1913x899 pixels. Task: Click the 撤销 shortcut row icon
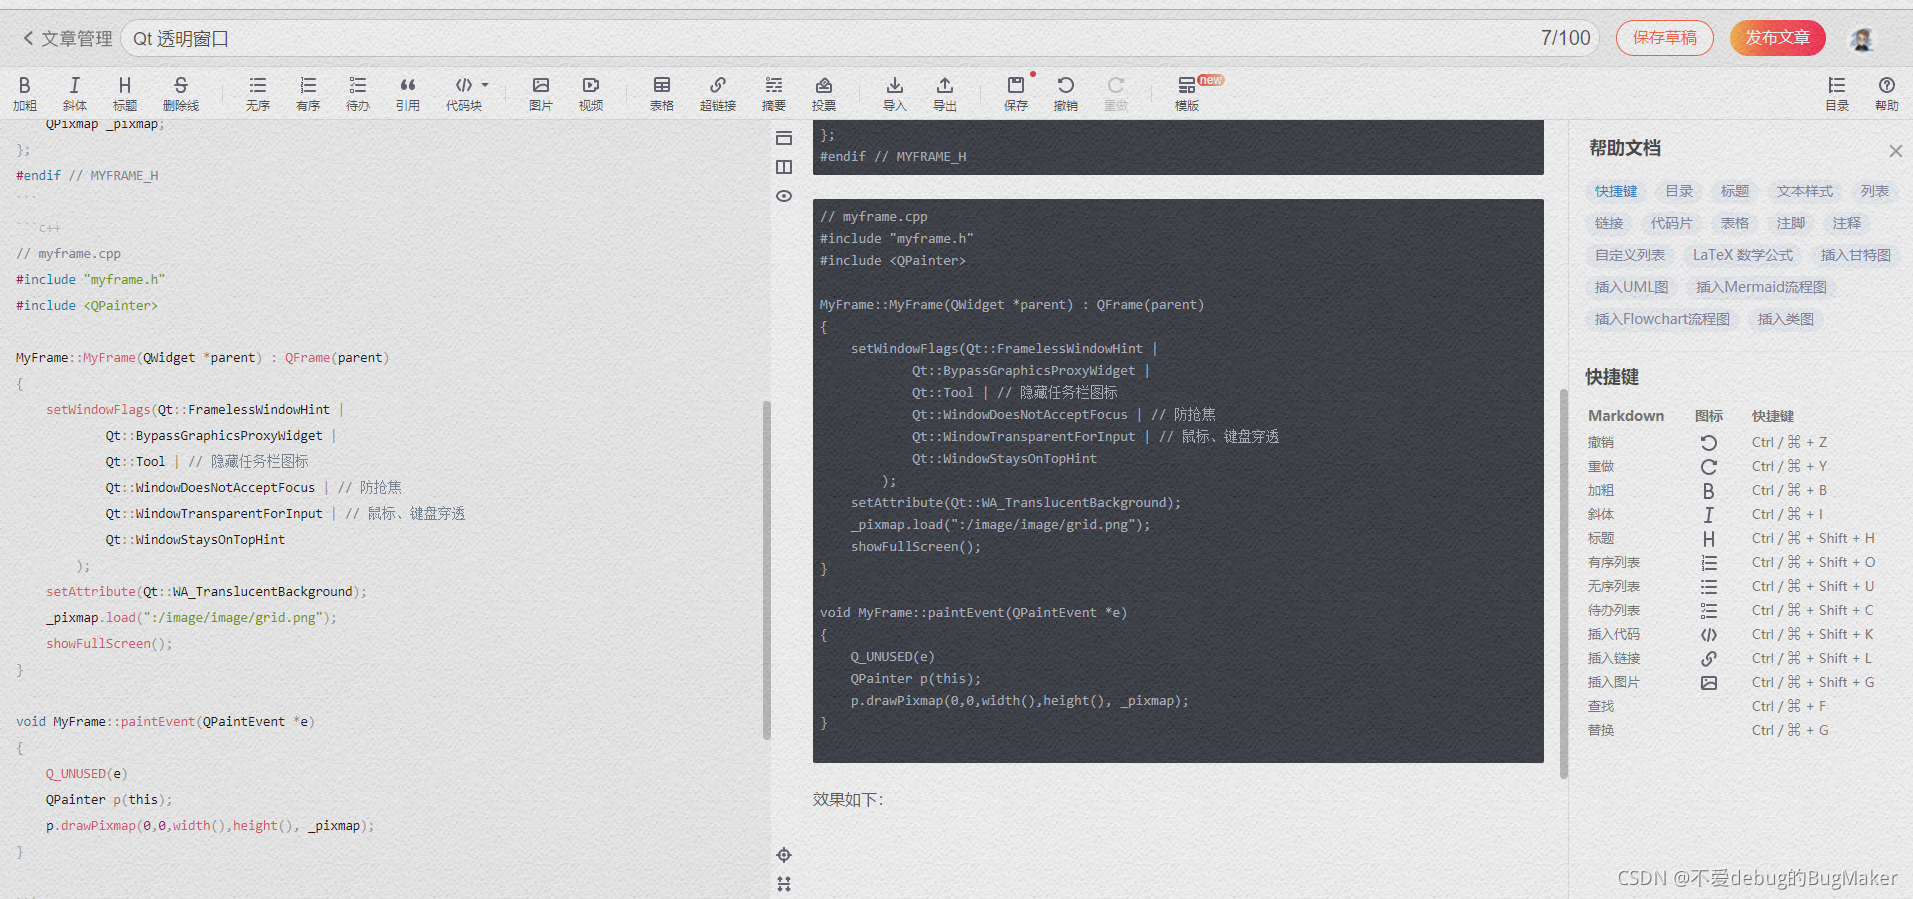click(x=1709, y=443)
